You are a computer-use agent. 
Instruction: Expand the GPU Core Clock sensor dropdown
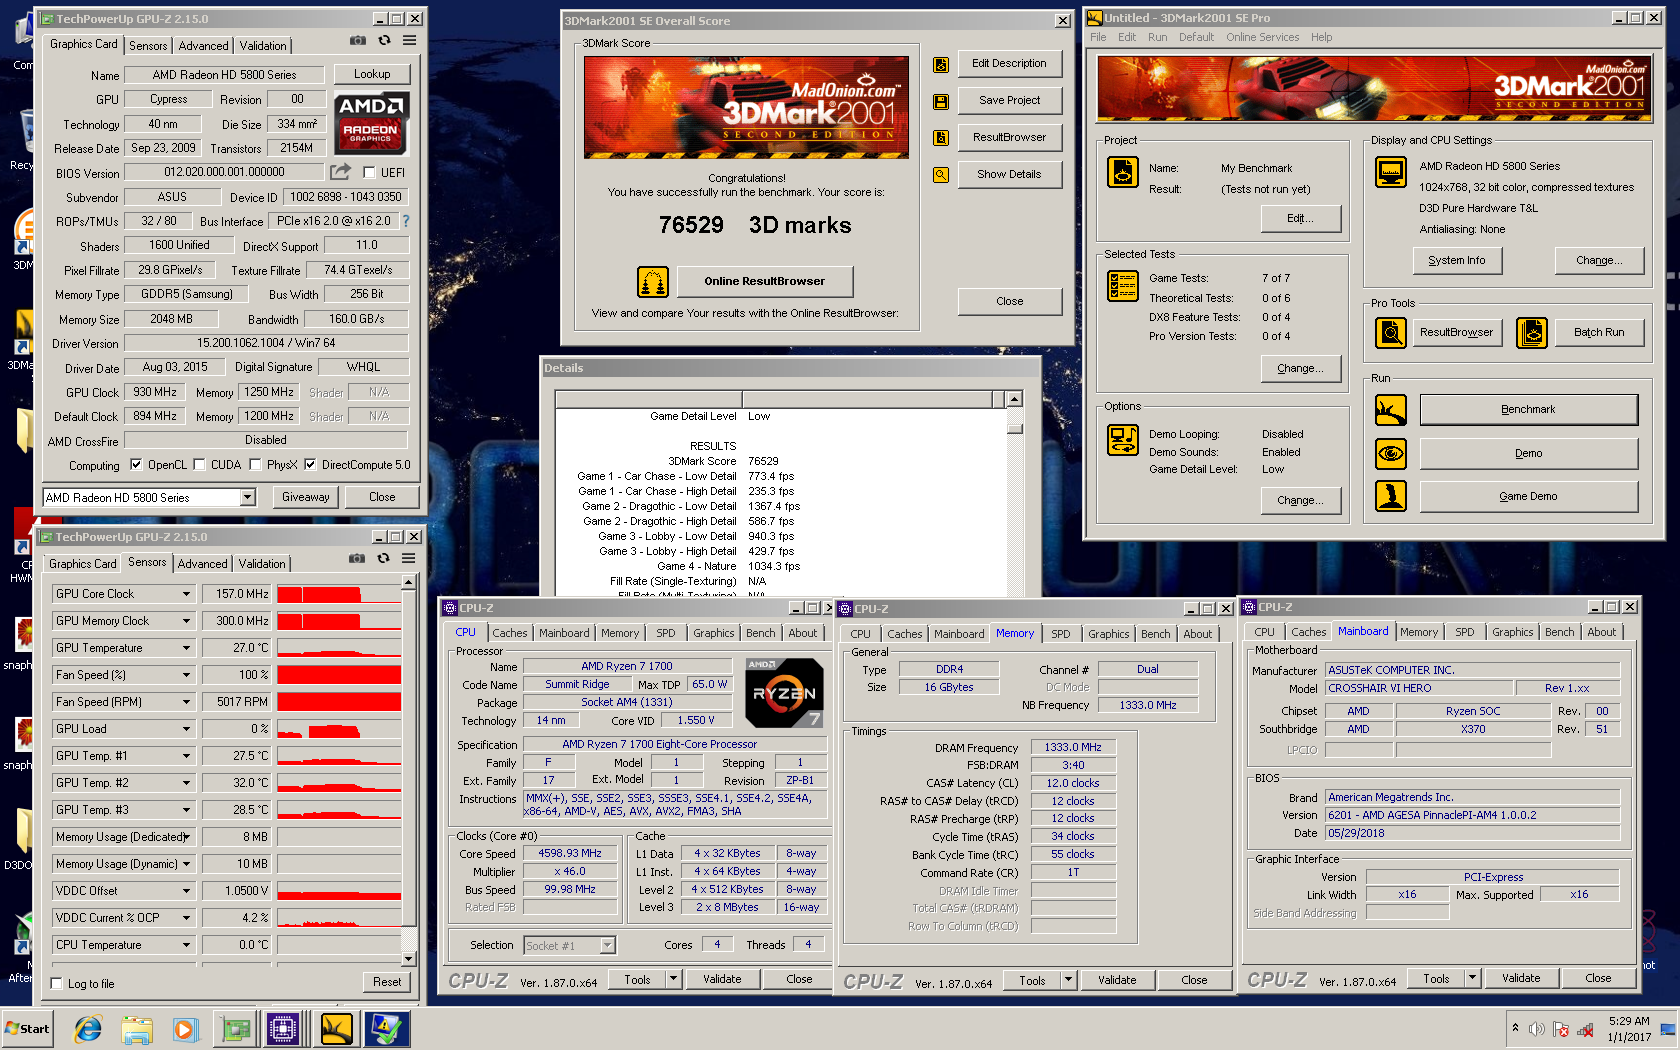point(186,594)
